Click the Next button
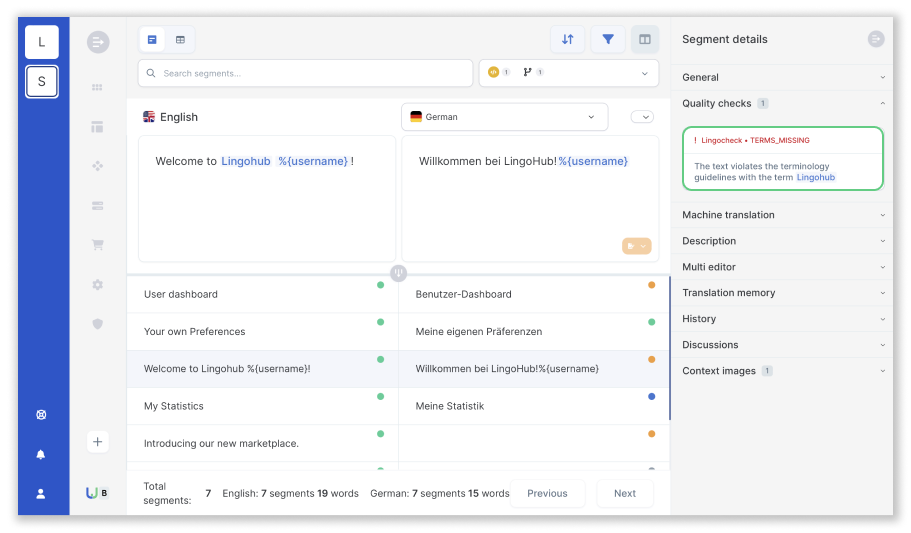The height and width of the screenshot is (533, 911). pos(625,493)
